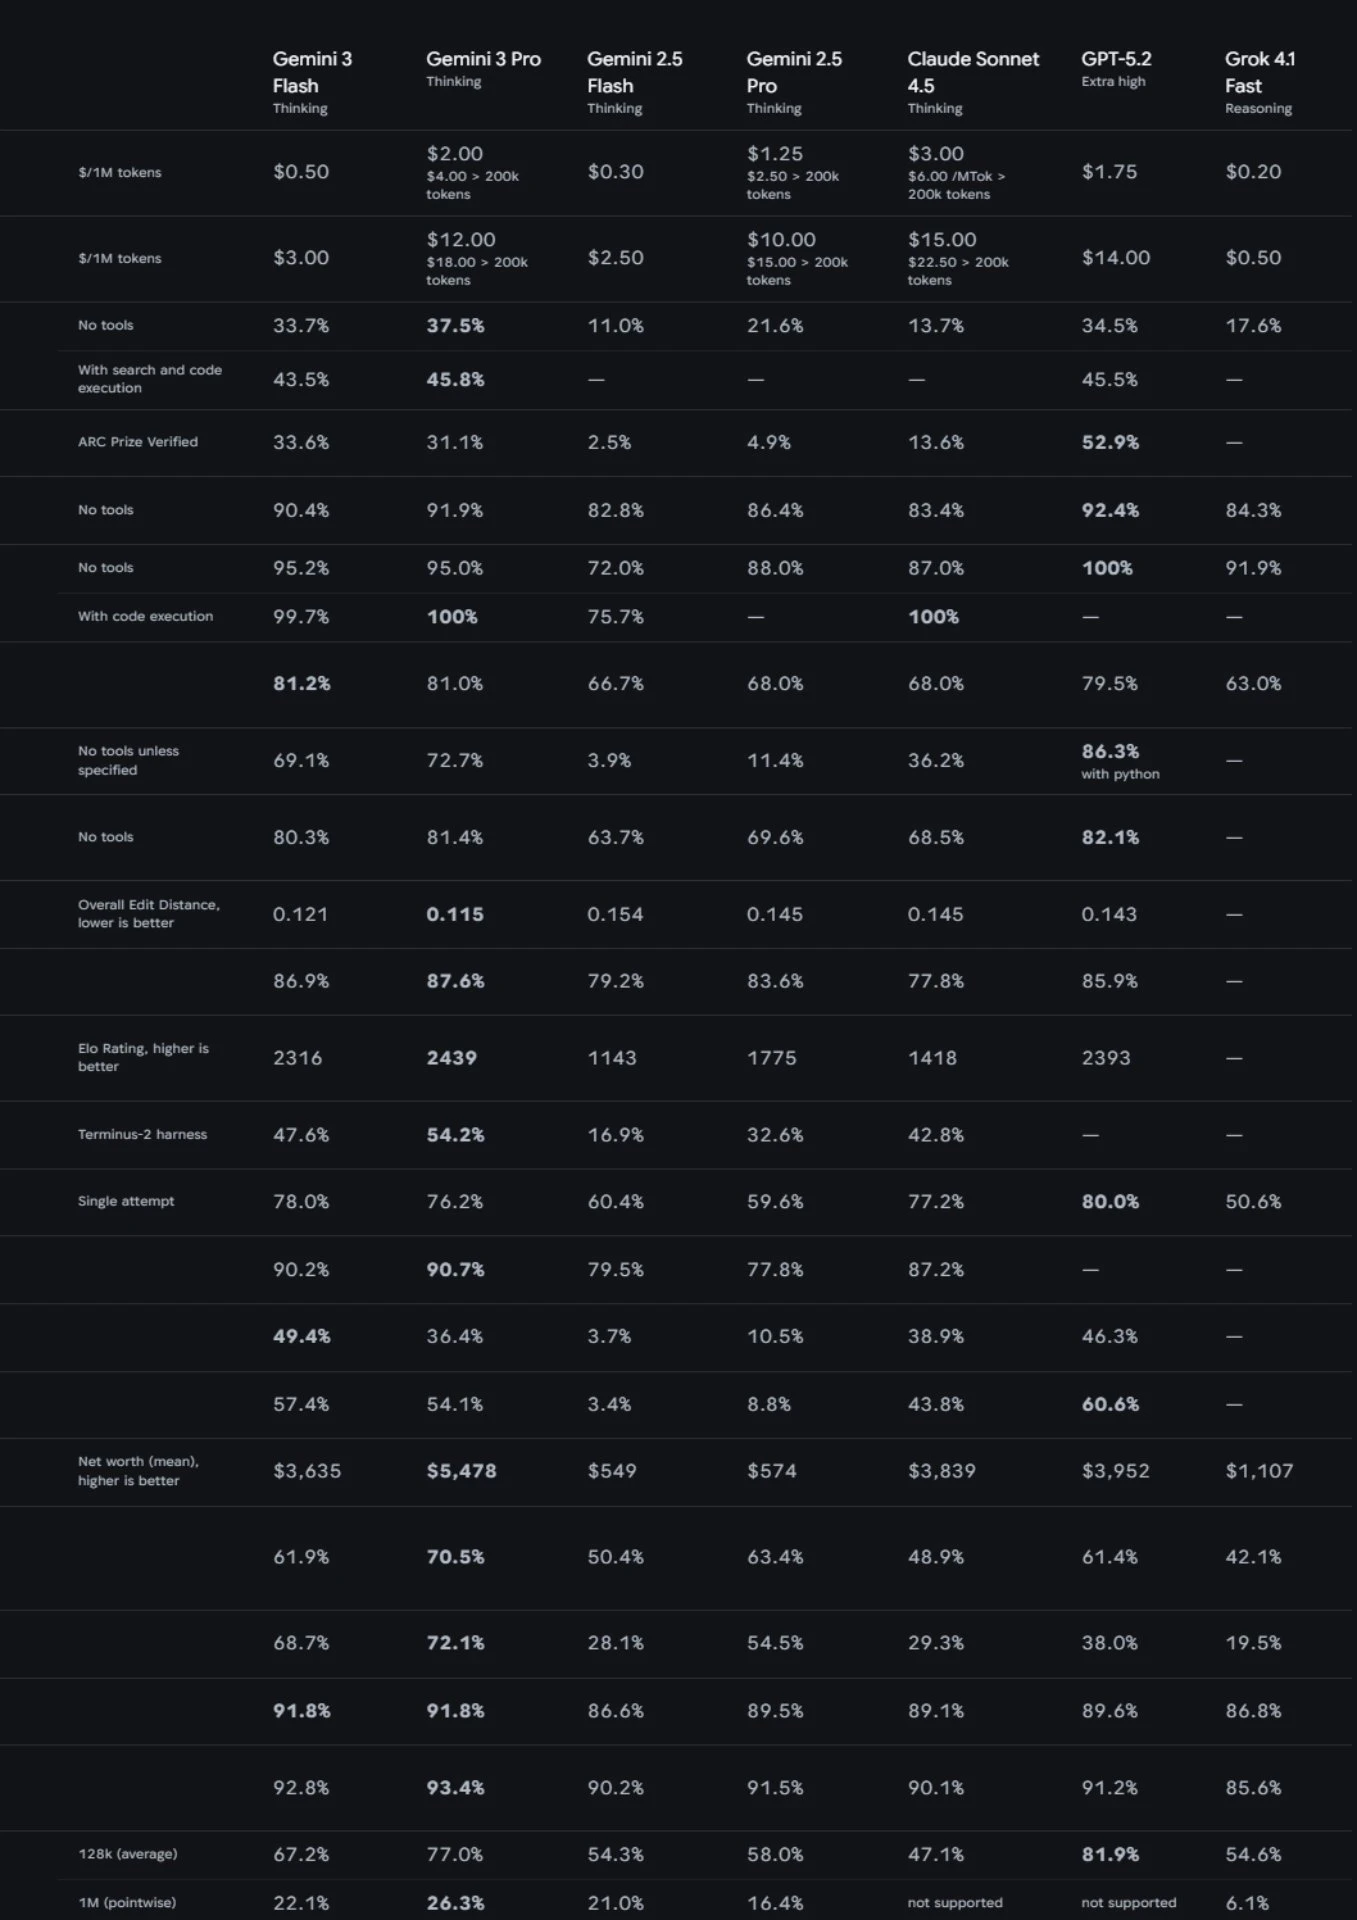Click the Overall Edit Distance row label
1357x1920 pixels.
point(148,913)
